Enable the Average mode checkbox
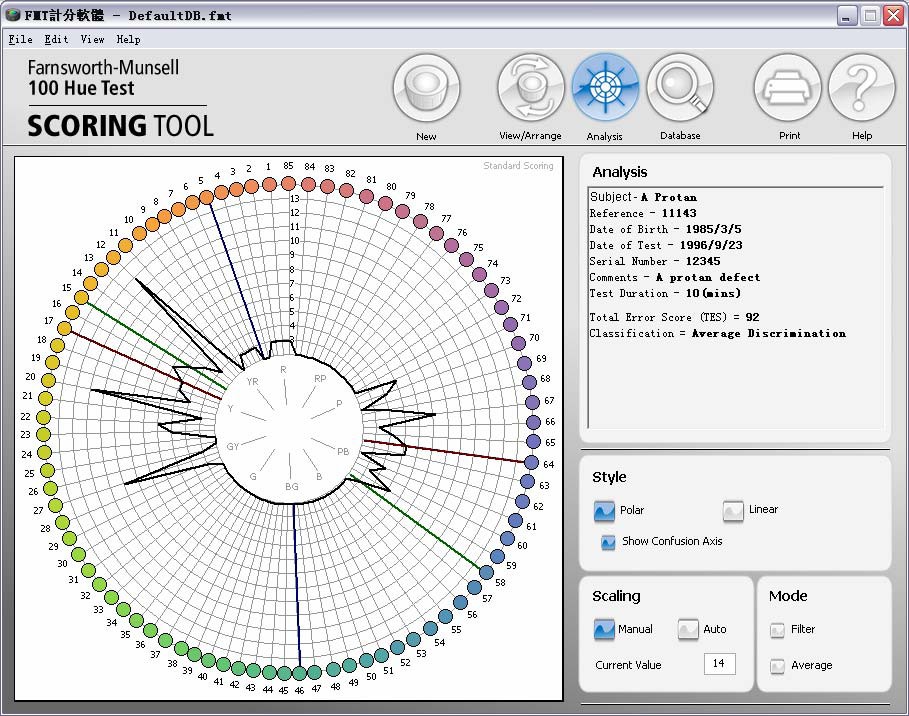This screenshot has width=909, height=716. coord(777,666)
